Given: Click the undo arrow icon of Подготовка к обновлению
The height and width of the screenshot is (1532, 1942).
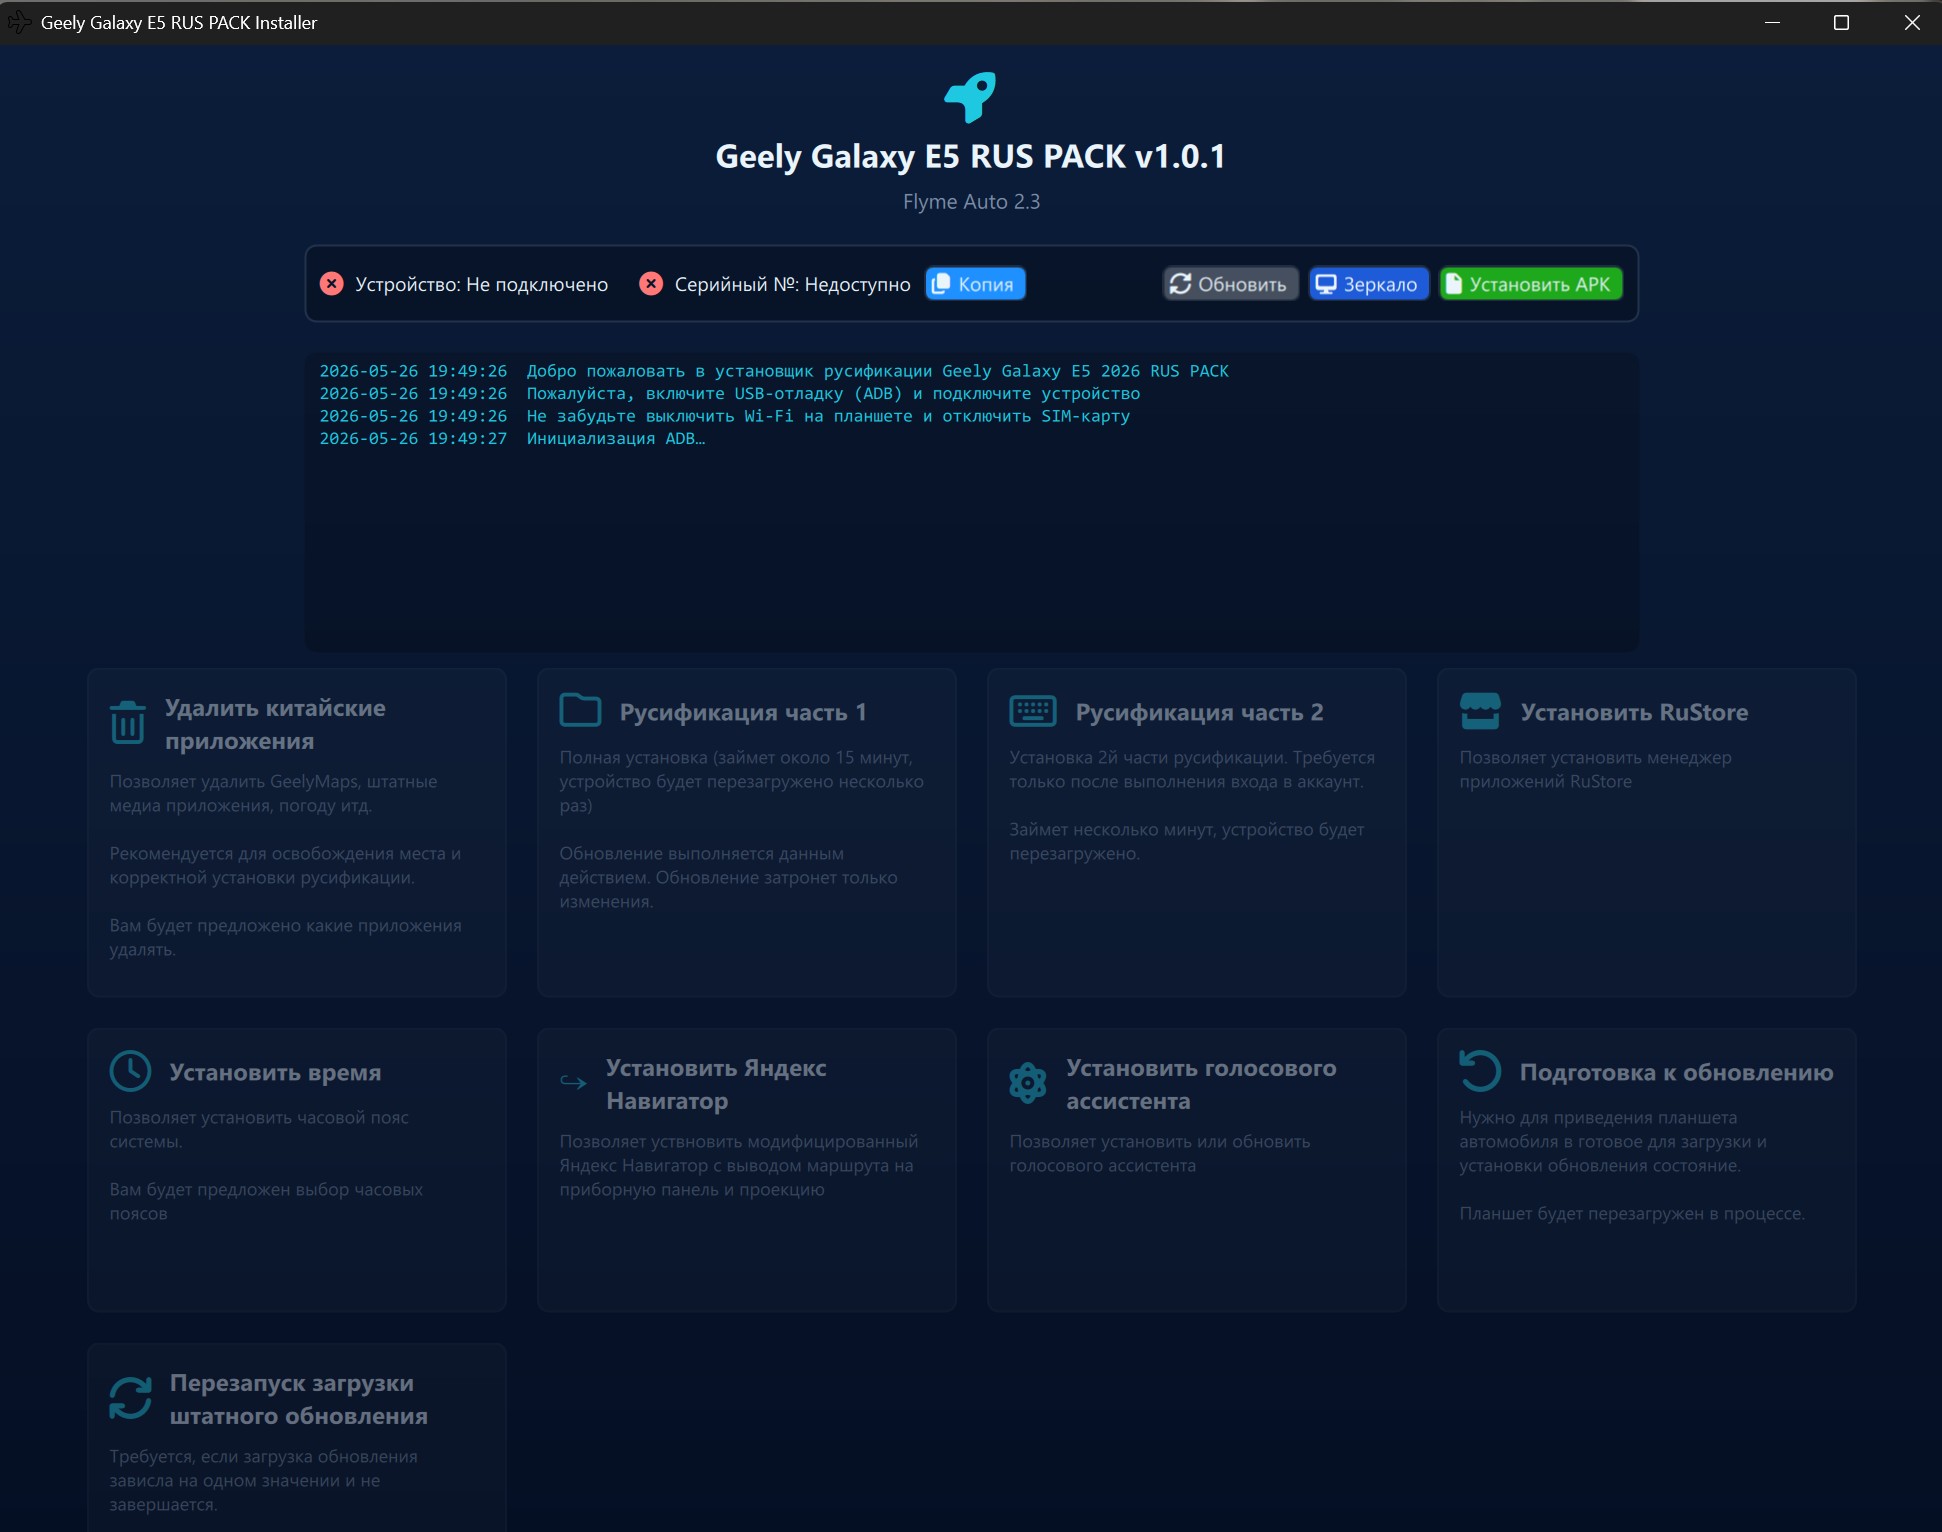Looking at the screenshot, I should click(1480, 1070).
